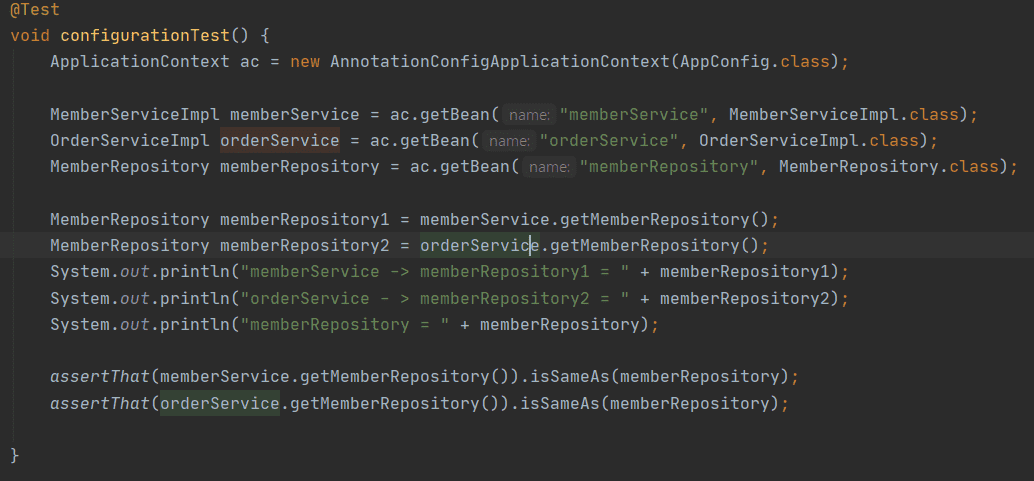
Task: Click the name: hint before "memberRepository"
Action: (549, 168)
